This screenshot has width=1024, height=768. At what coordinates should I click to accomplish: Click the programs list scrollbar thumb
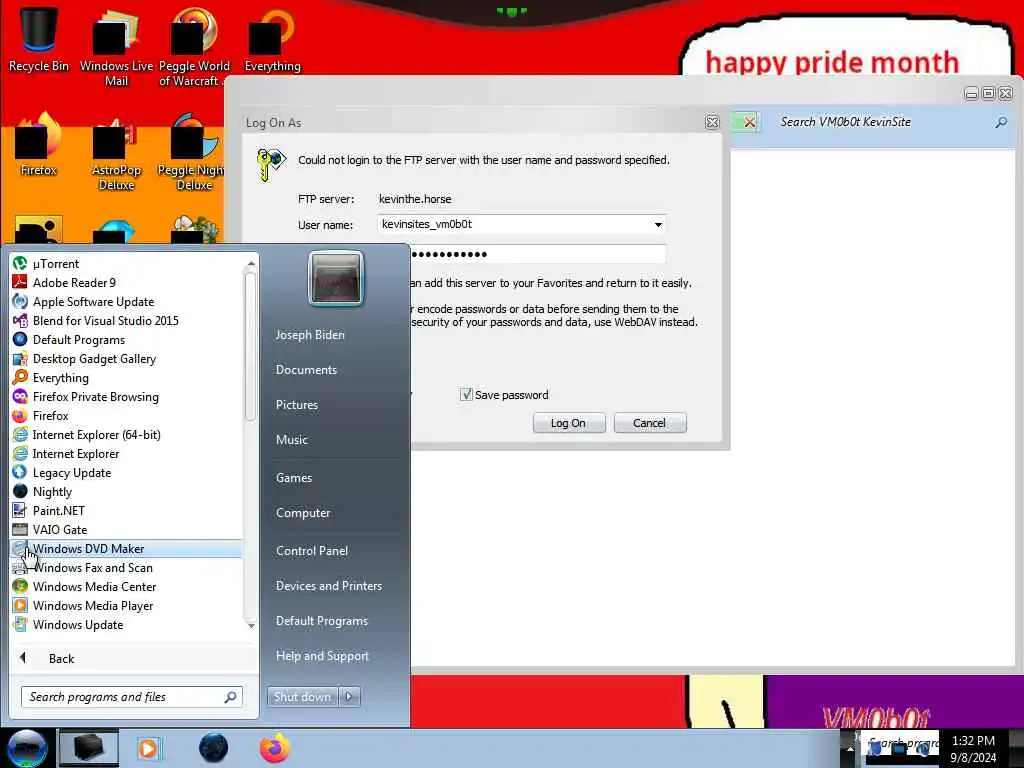[x=250, y=346]
